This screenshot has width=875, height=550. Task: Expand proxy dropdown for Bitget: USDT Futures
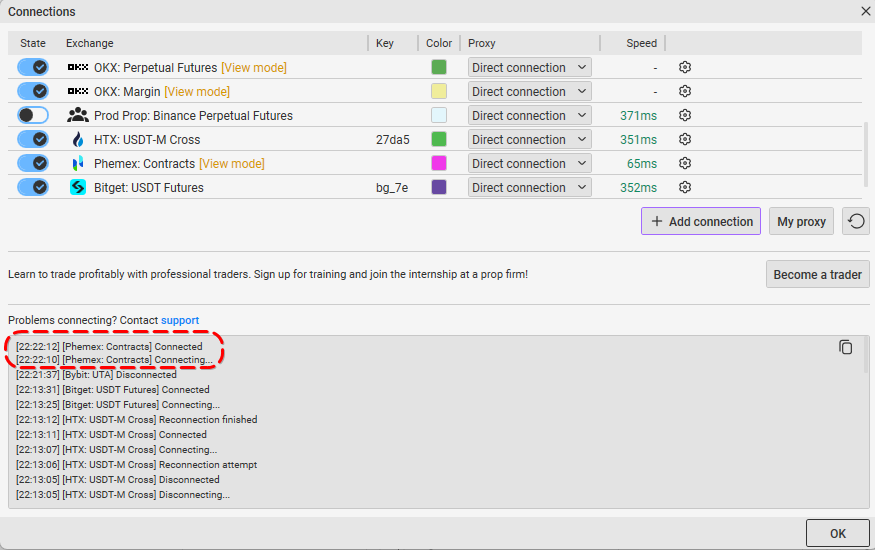529,187
